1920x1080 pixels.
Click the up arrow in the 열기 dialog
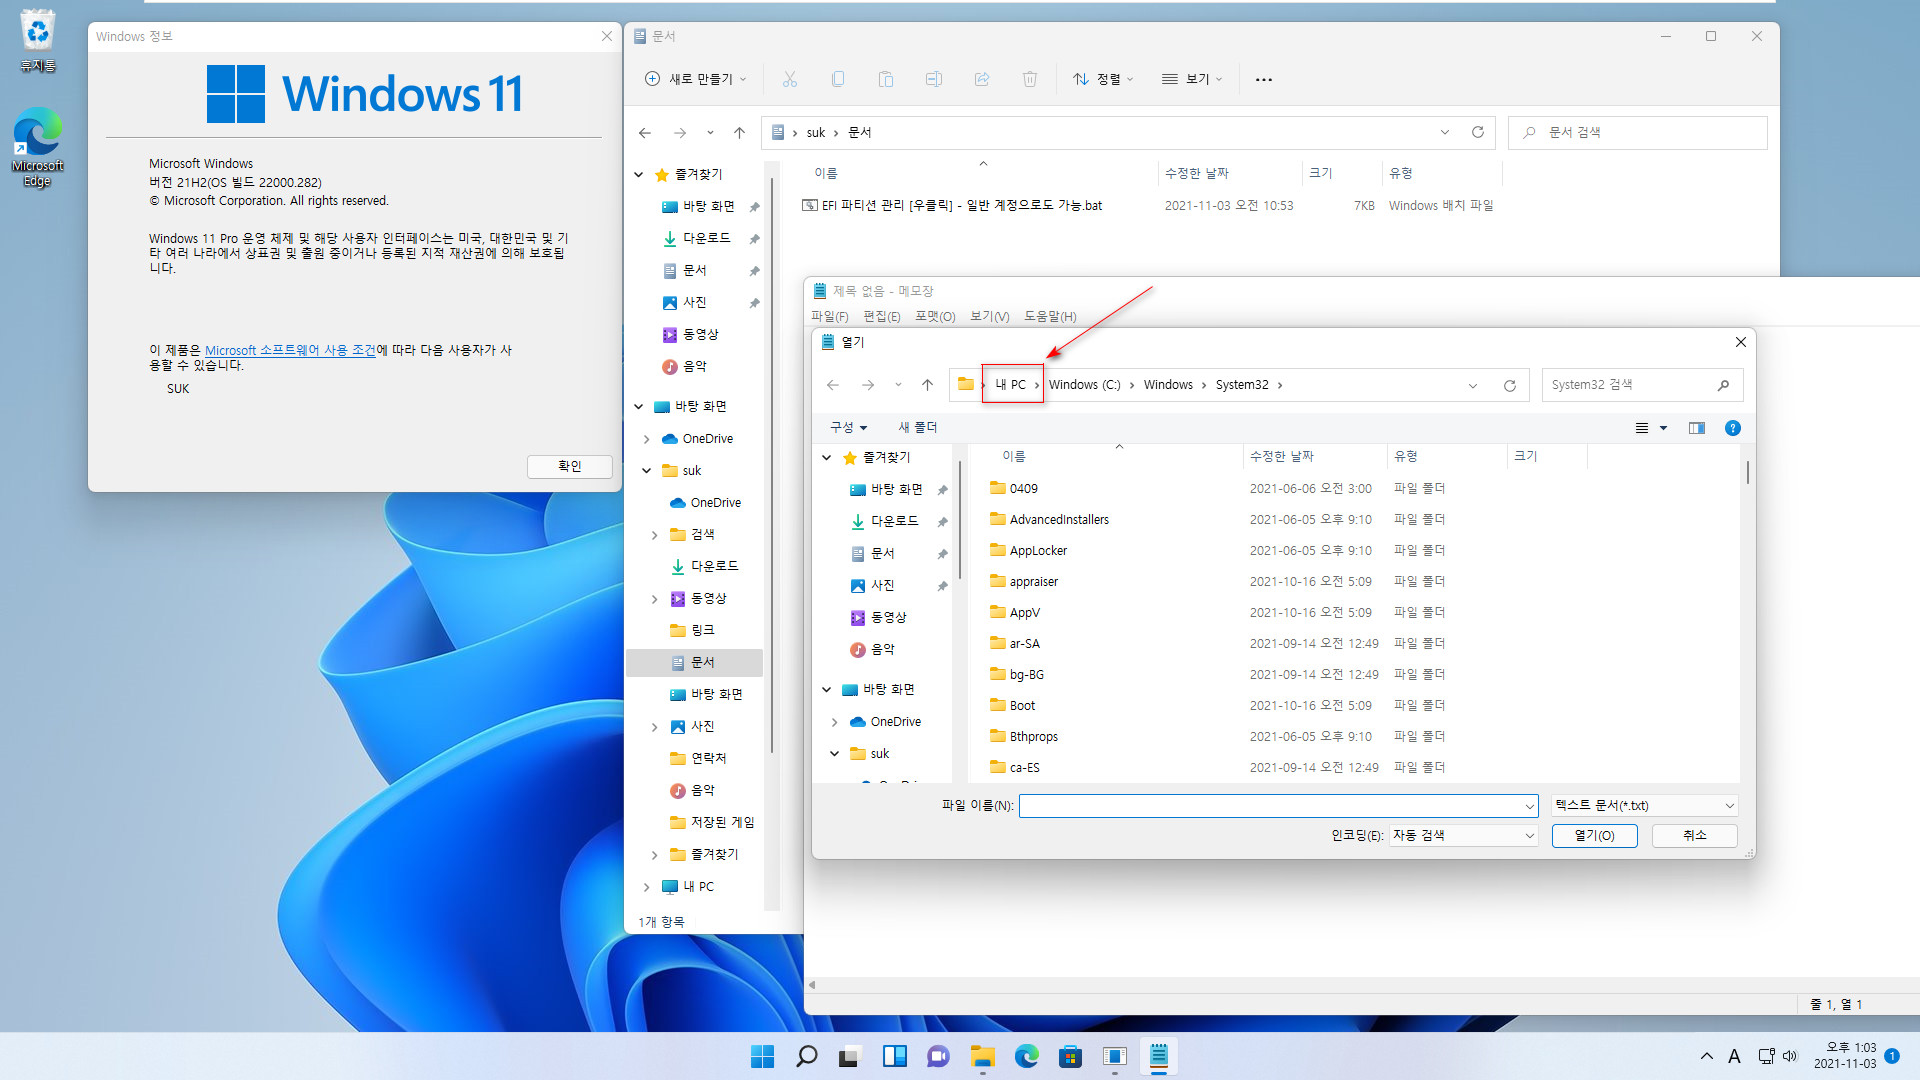tap(927, 385)
